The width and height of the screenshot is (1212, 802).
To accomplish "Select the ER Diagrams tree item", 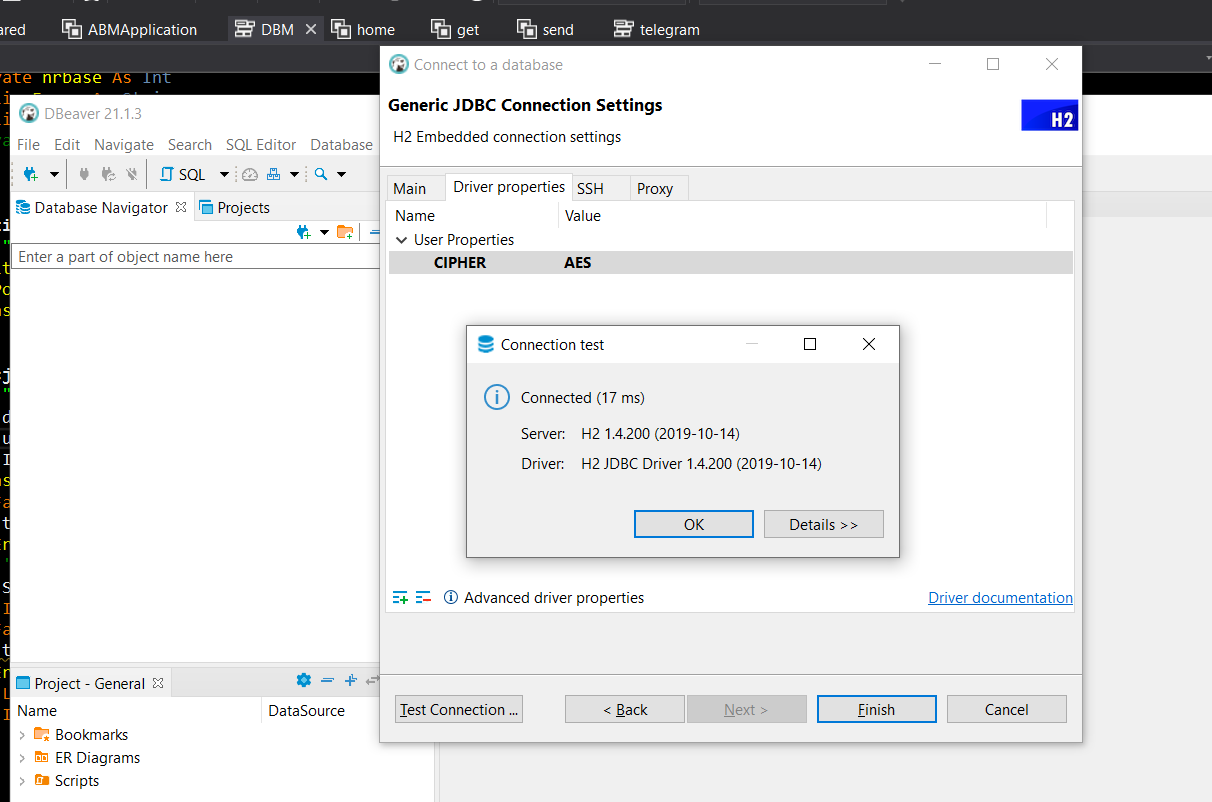I will point(97,758).
